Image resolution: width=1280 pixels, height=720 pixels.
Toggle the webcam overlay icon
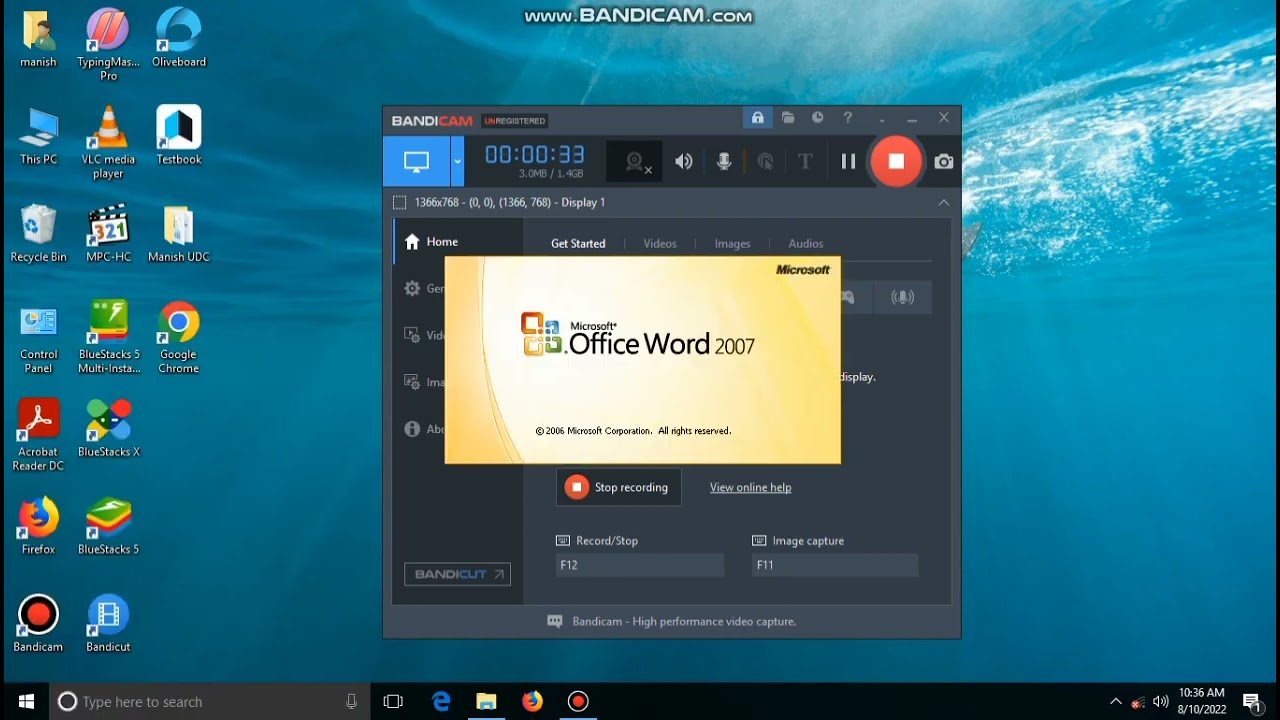click(x=636, y=162)
